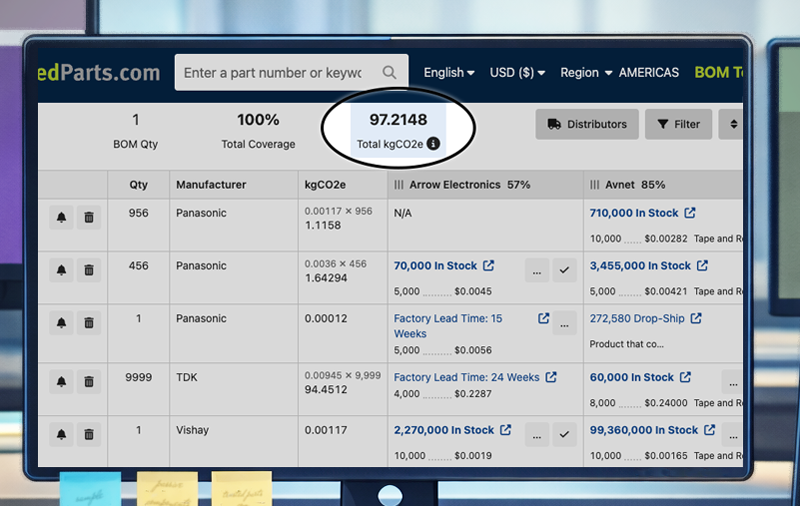Image resolution: width=800 pixels, height=506 pixels.
Task: Set alert bell for the Vishay row
Action: (61, 434)
